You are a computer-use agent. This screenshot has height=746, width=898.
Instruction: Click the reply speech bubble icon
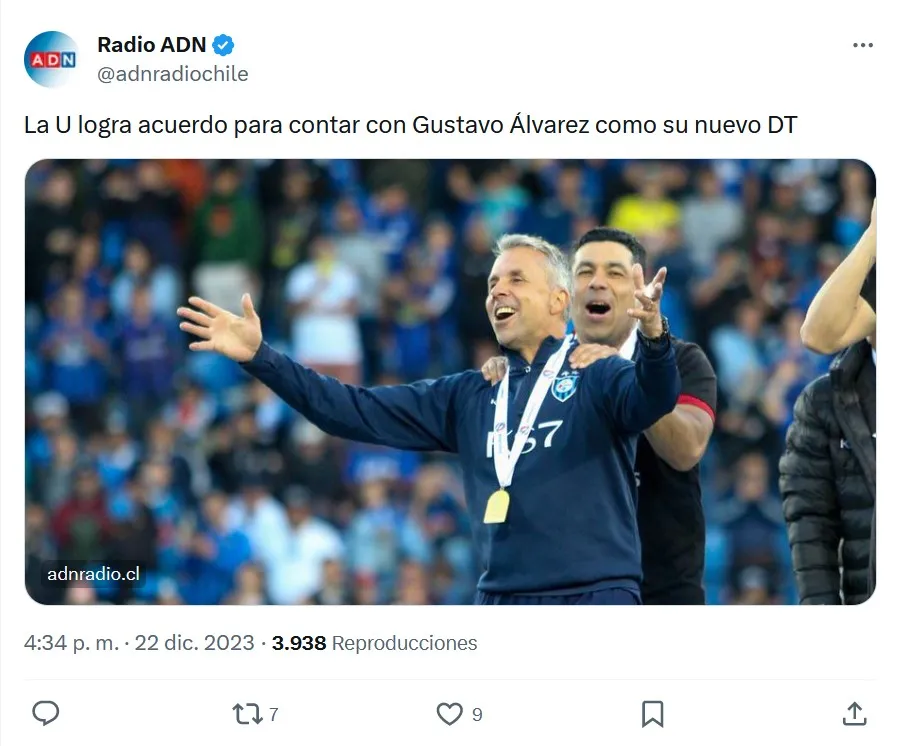click(45, 713)
